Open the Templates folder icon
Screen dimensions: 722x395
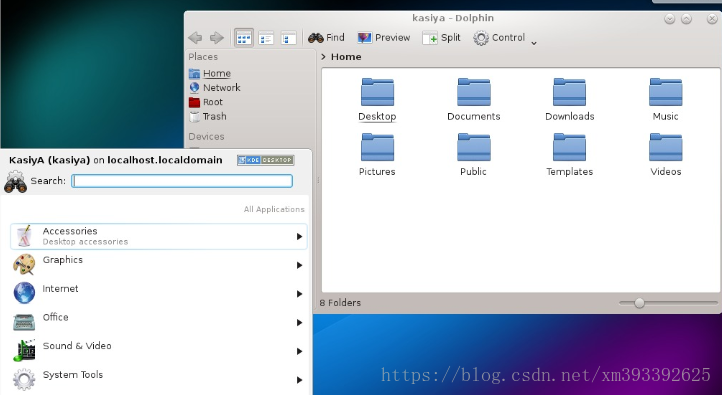570,147
